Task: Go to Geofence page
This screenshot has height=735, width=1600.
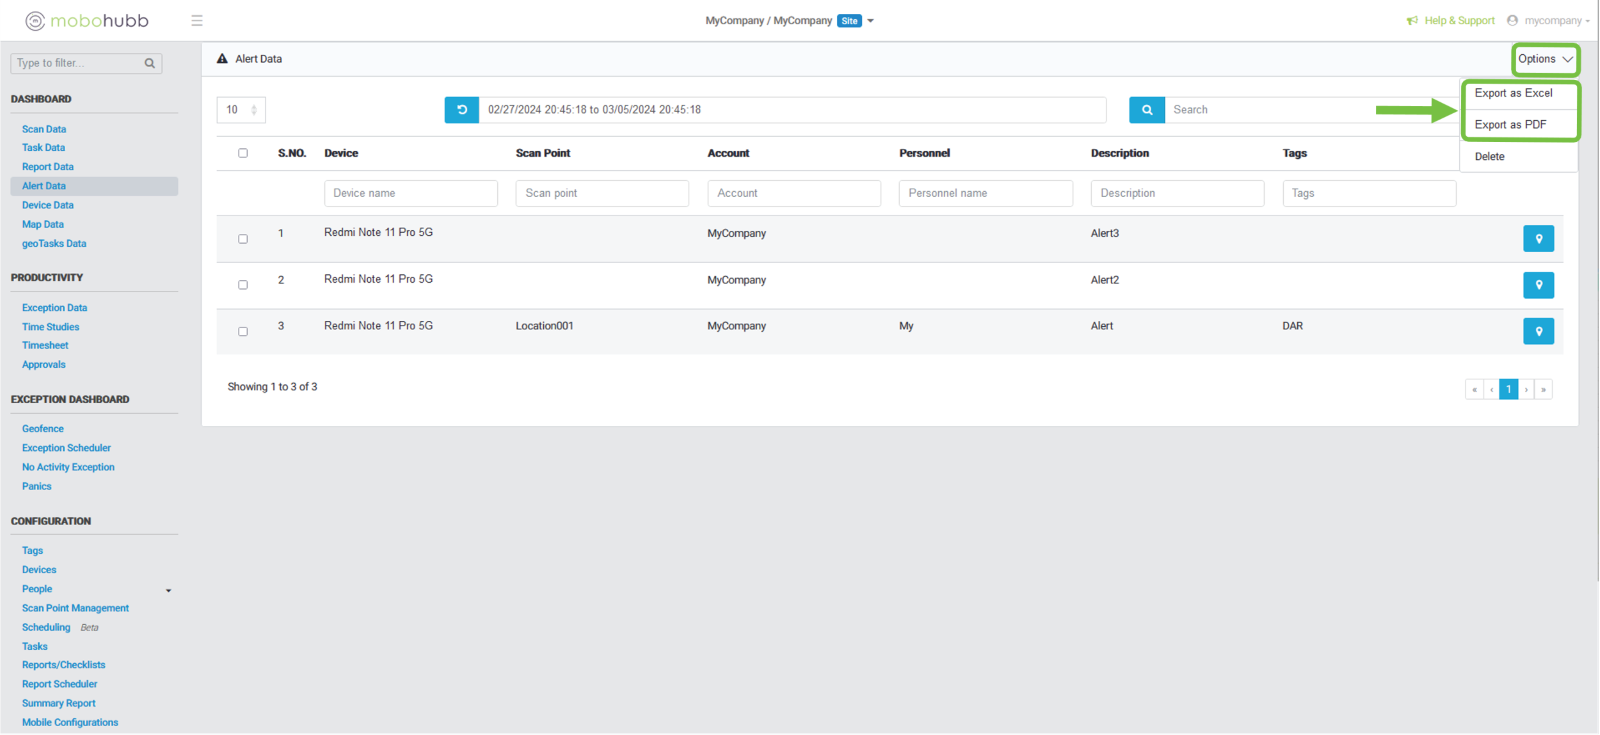Action: point(43,429)
